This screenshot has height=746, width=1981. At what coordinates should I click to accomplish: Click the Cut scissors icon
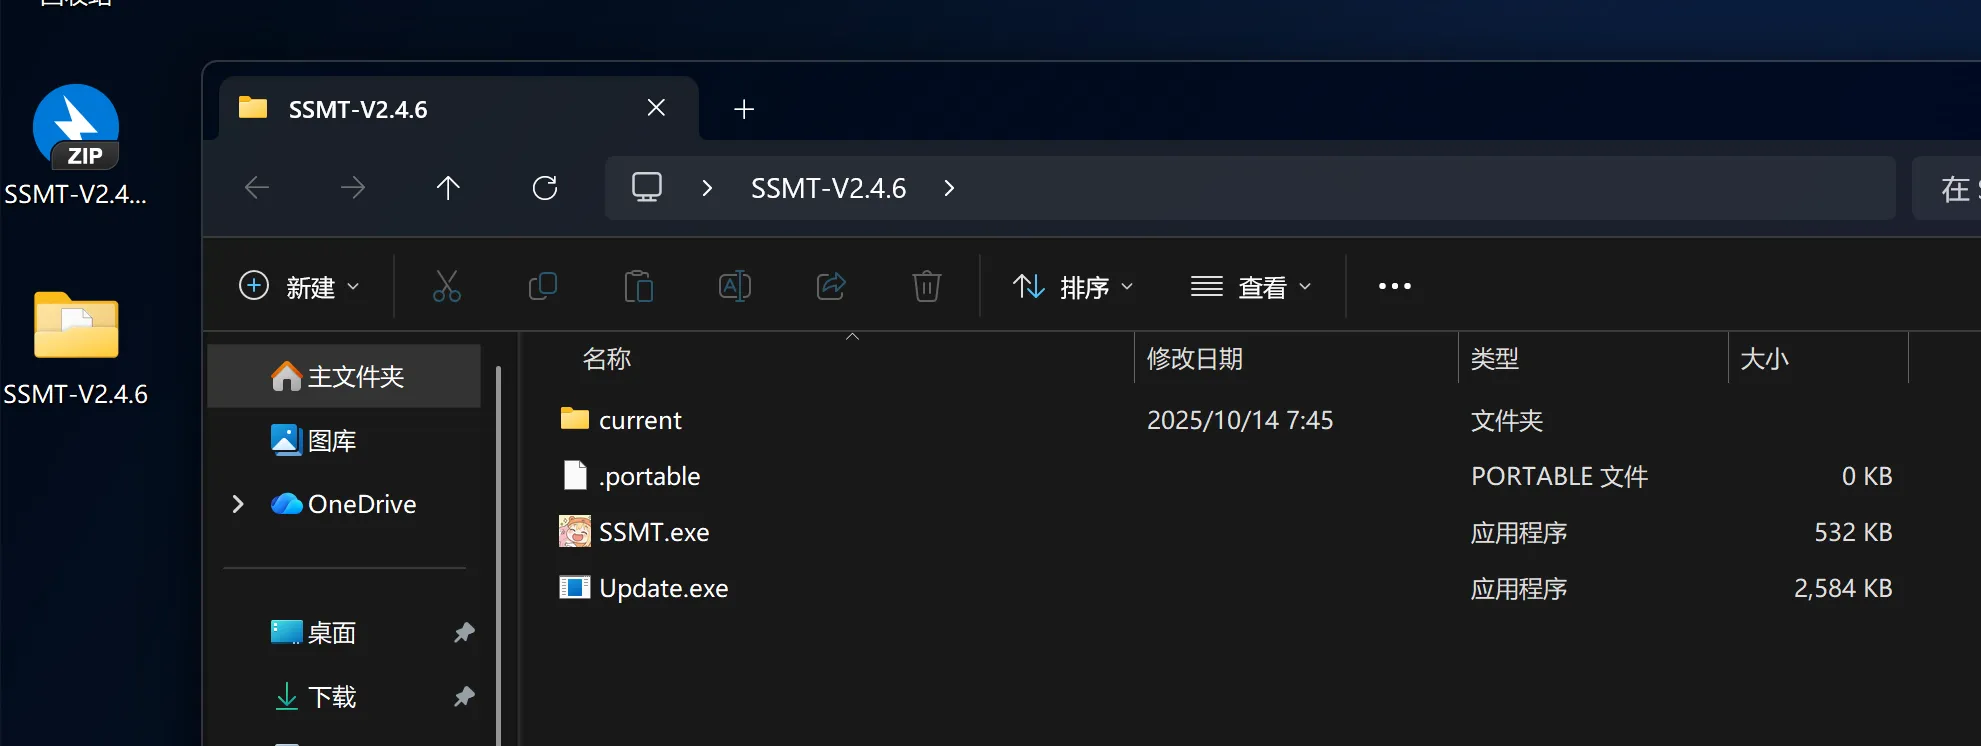click(447, 286)
